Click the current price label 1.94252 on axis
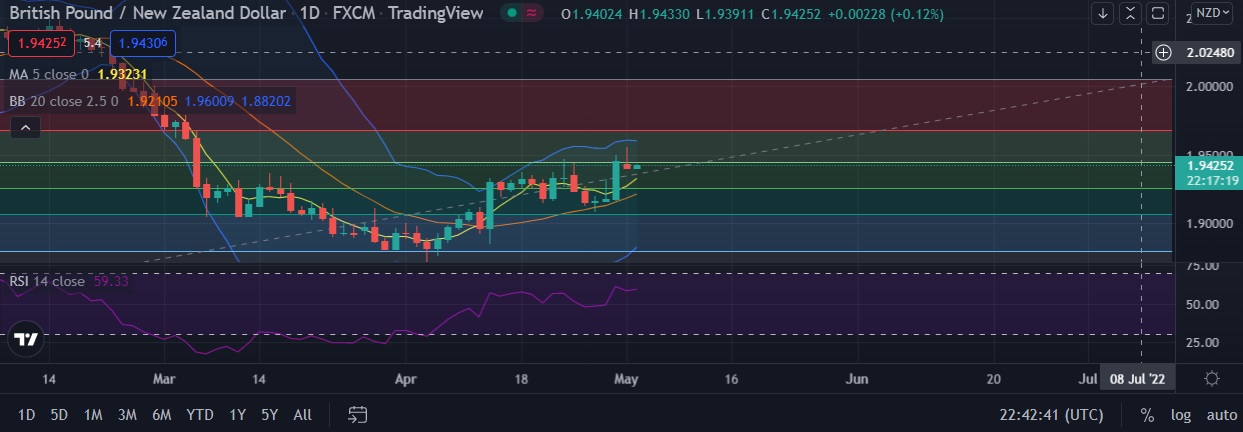The height and width of the screenshot is (432, 1243). pos(1211,165)
